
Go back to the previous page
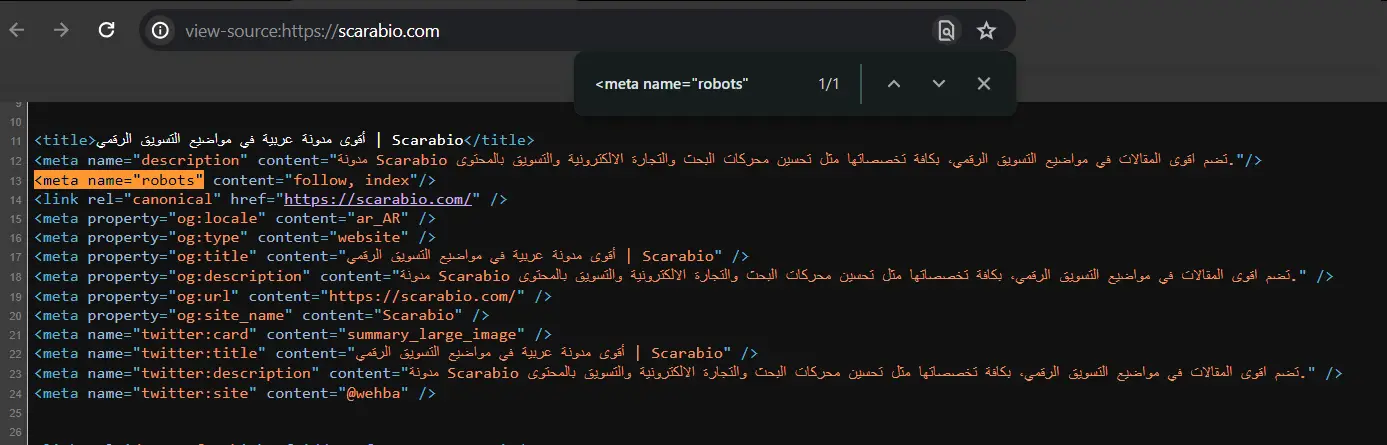coord(17,31)
